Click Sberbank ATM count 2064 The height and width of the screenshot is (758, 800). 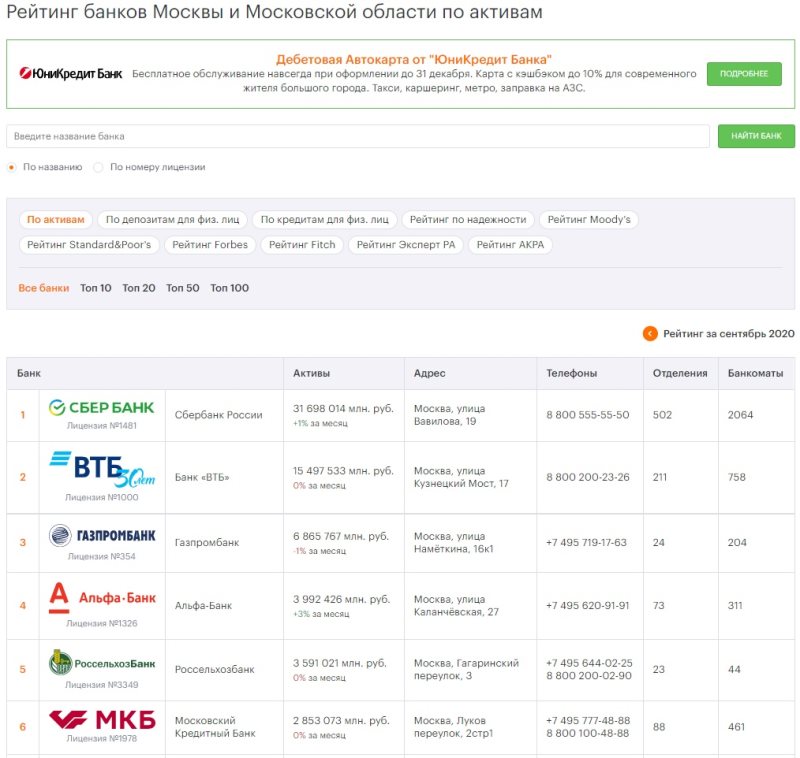click(740, 415)
